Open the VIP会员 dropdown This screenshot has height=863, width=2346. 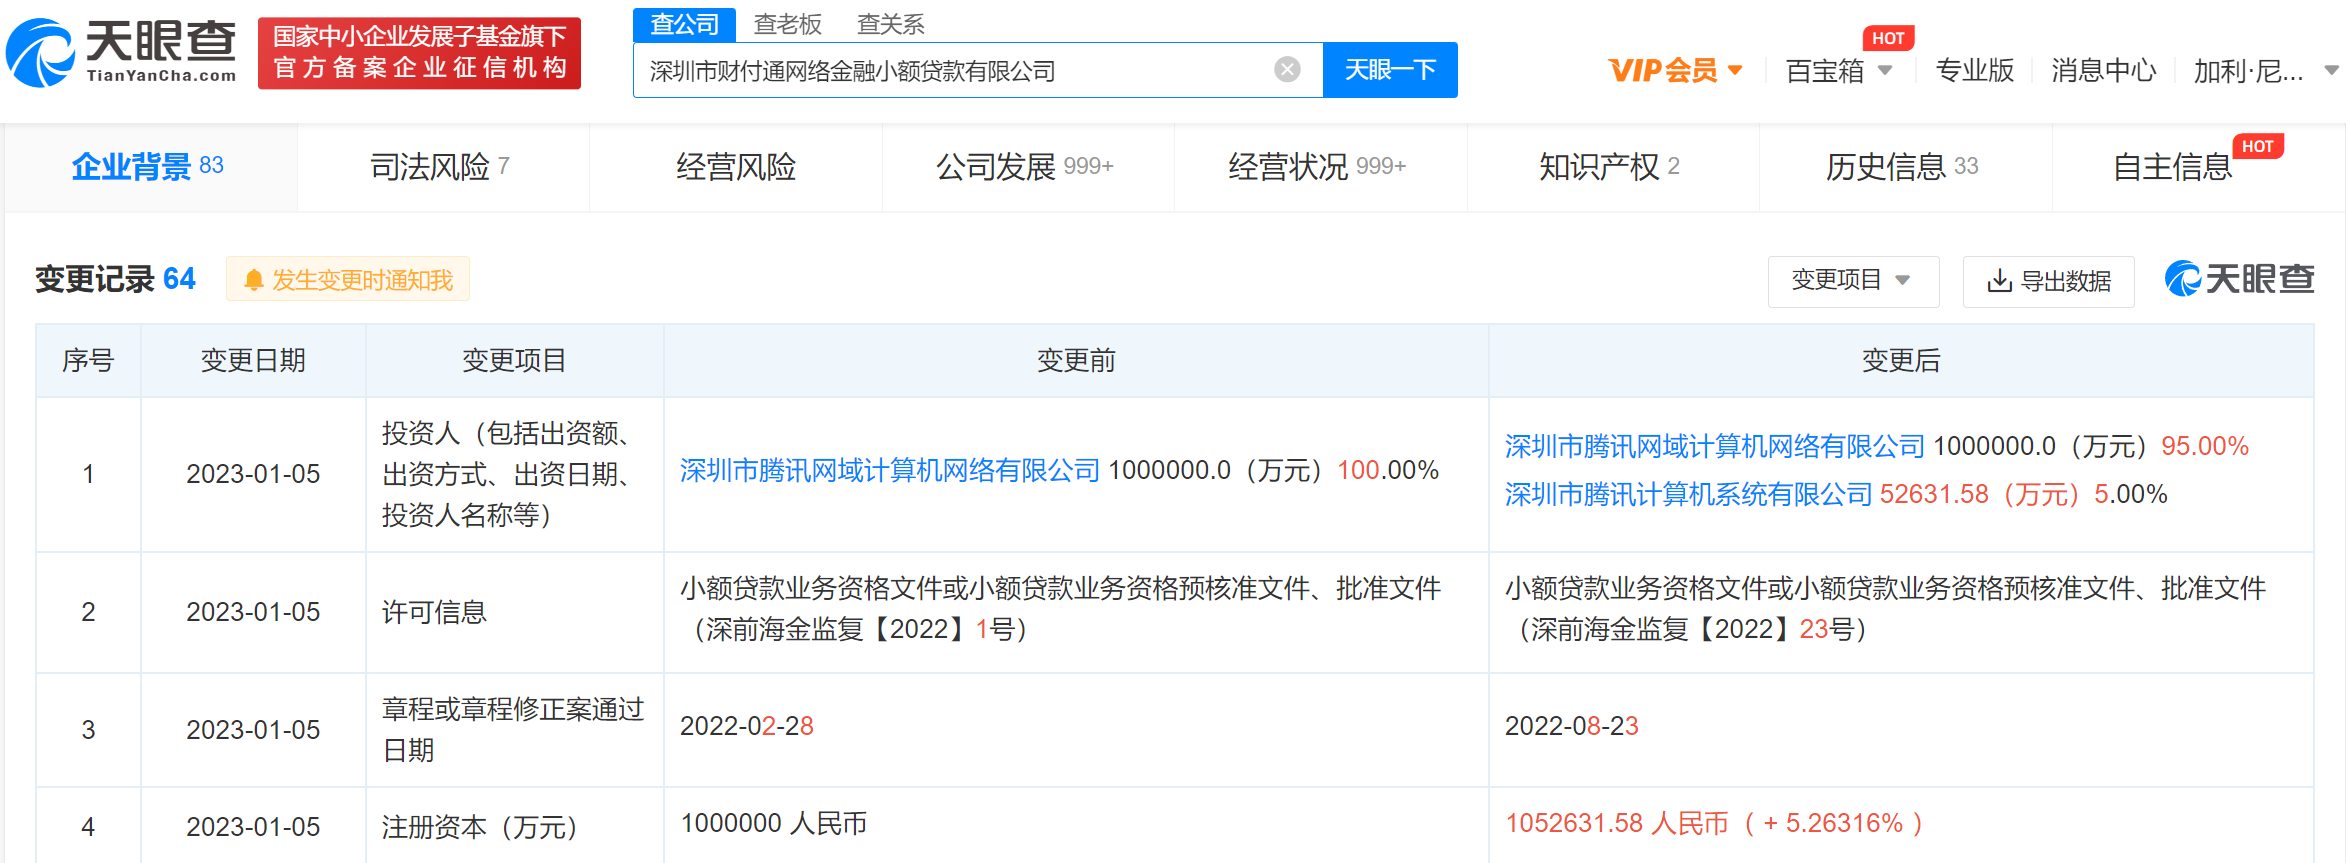point(1676,71)
